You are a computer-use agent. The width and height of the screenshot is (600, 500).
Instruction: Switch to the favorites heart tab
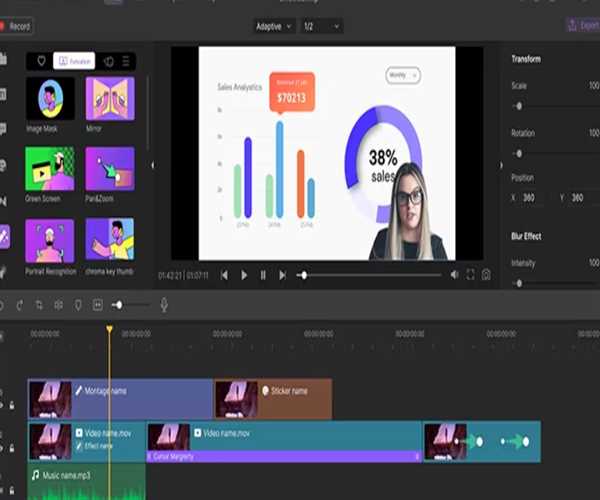tap(39, 61)
